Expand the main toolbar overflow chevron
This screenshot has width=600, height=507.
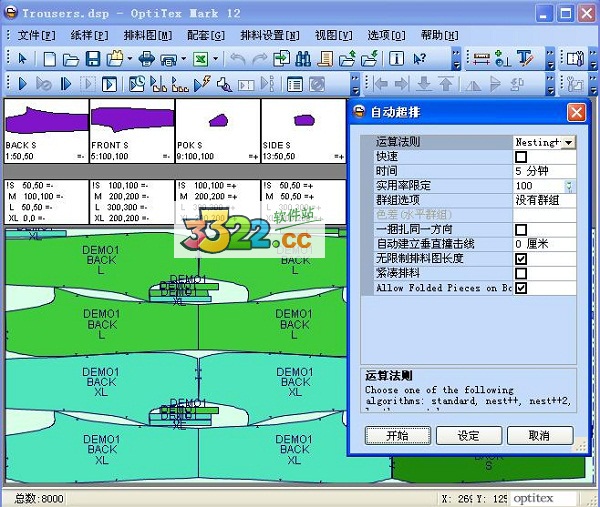[x=456, y=59]
